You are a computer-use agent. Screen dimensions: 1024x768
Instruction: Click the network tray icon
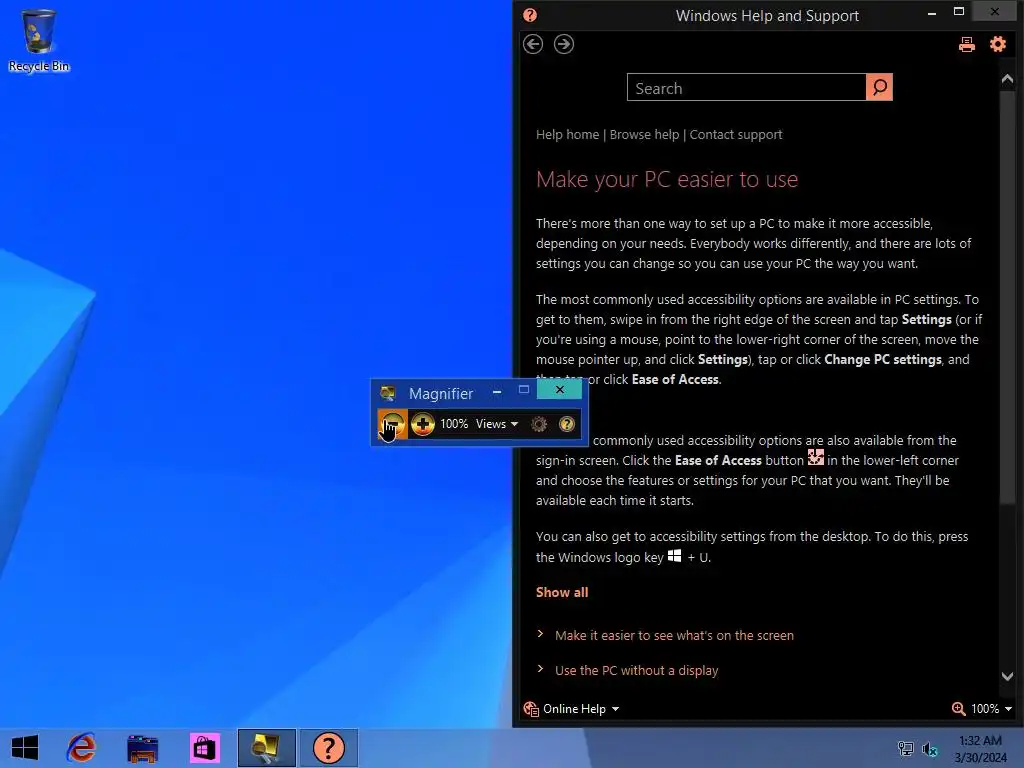pos(906,748)
